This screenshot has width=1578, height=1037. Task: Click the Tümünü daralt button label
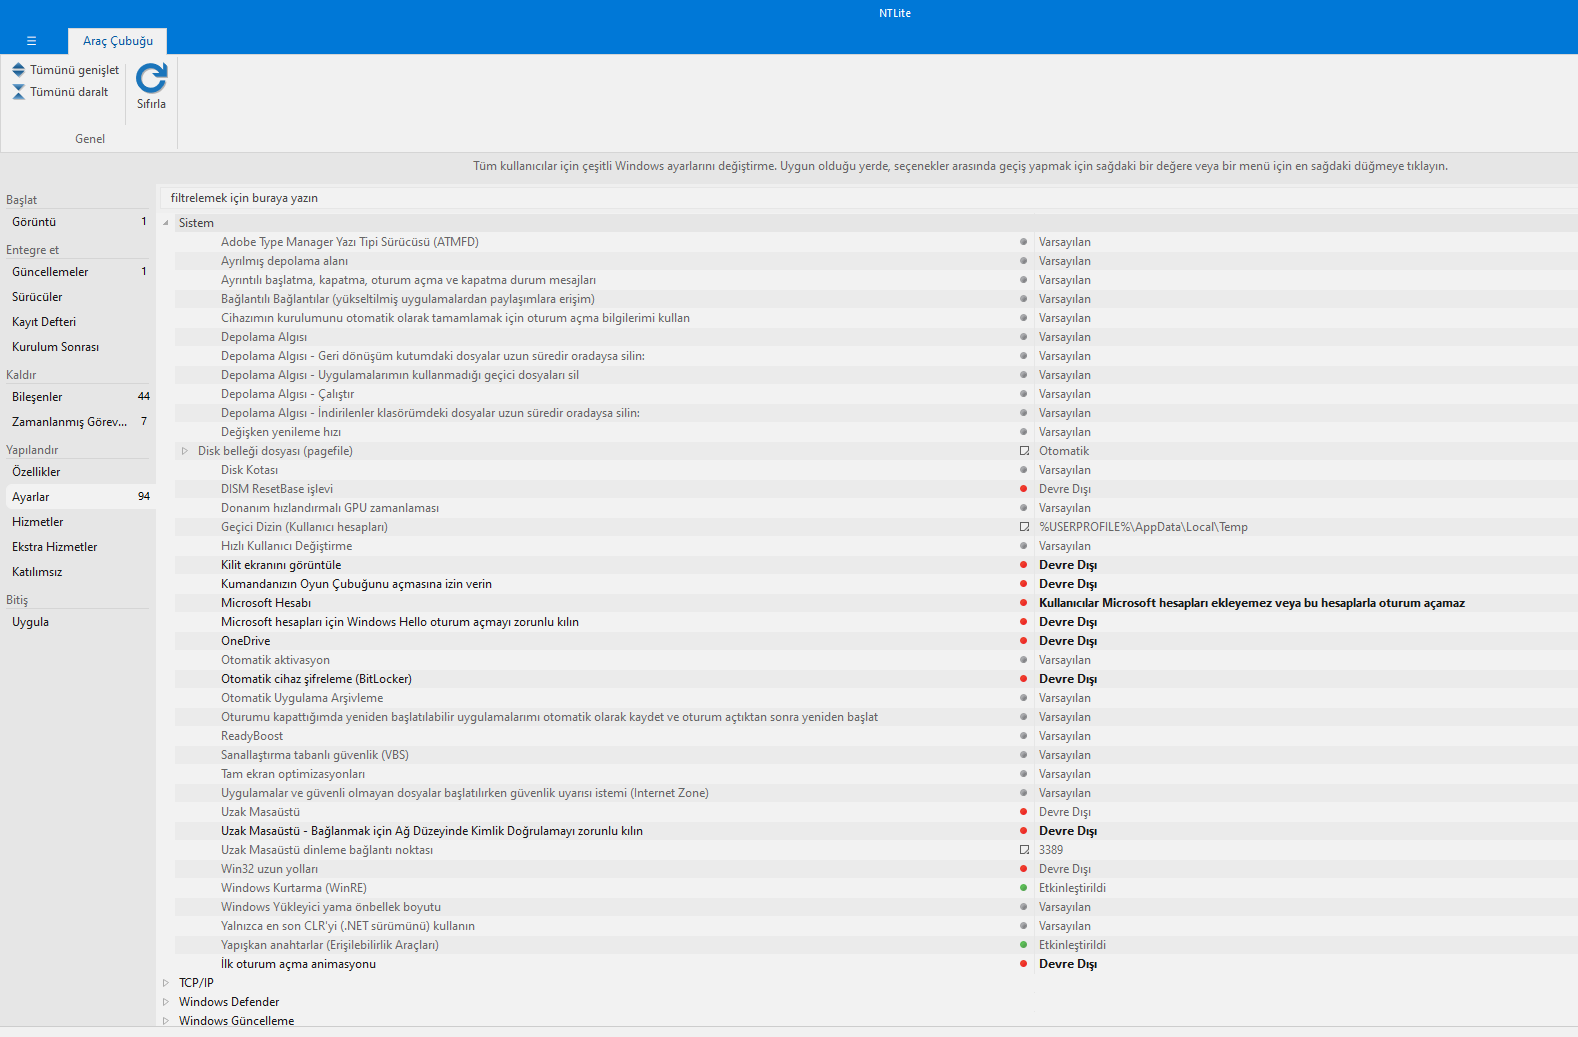[x=69, y=92]
